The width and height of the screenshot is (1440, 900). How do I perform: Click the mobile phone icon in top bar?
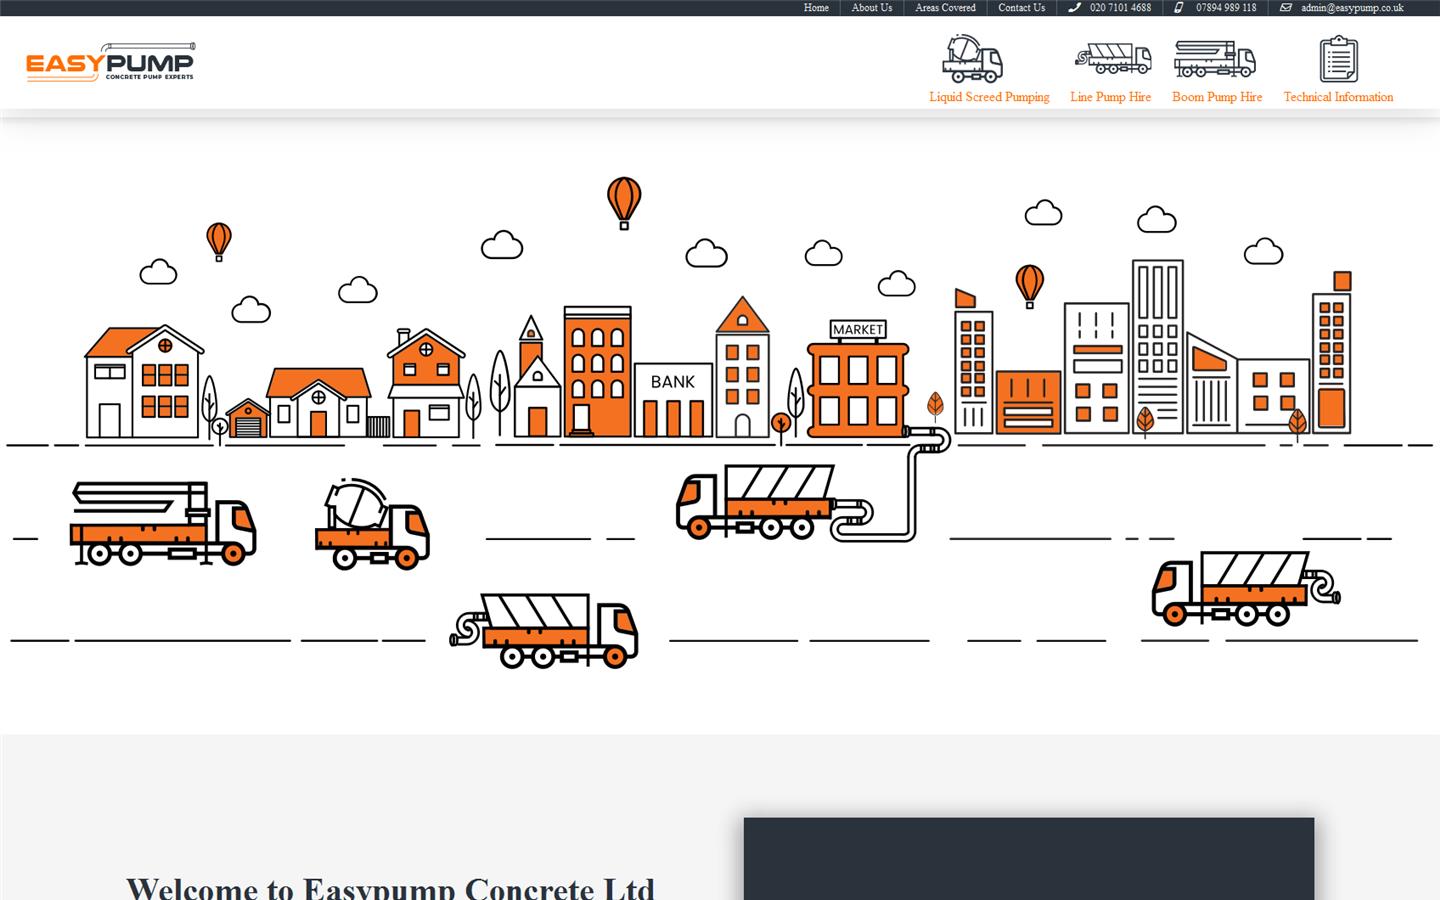pyautogui.click(x=1178, y=8)
